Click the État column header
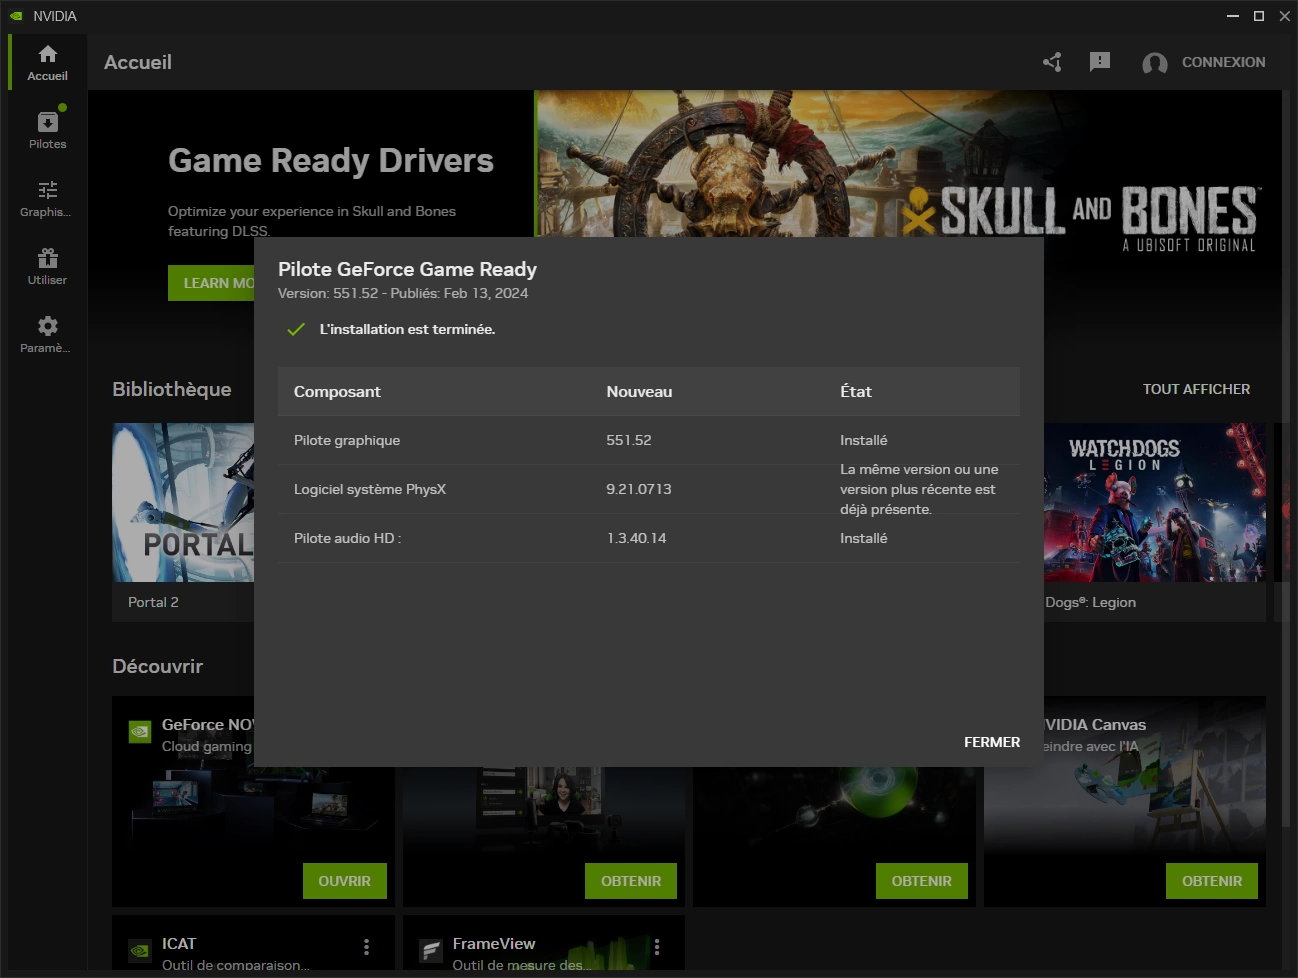The height and width of the screenshot is (978, 1298). coord(856,391)
